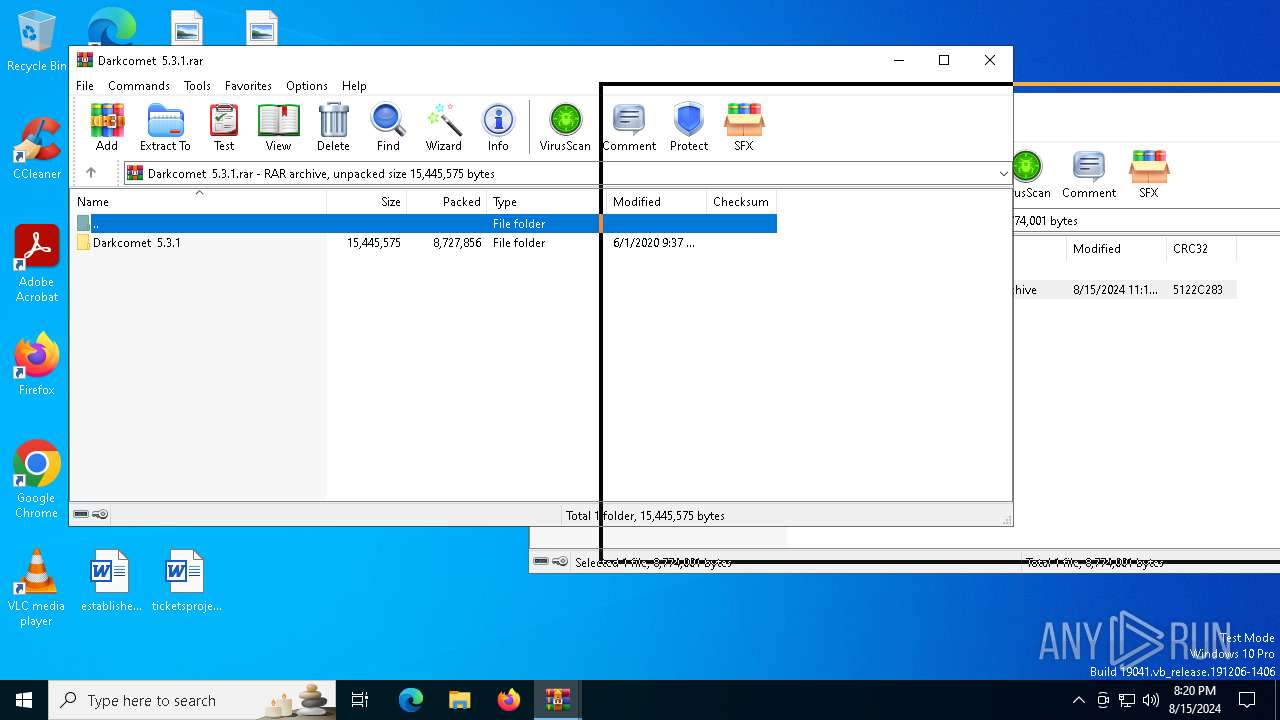Open Firefox from the taskbar
The height and width of the screenshot is (720, 1280).
pos(508,700)
